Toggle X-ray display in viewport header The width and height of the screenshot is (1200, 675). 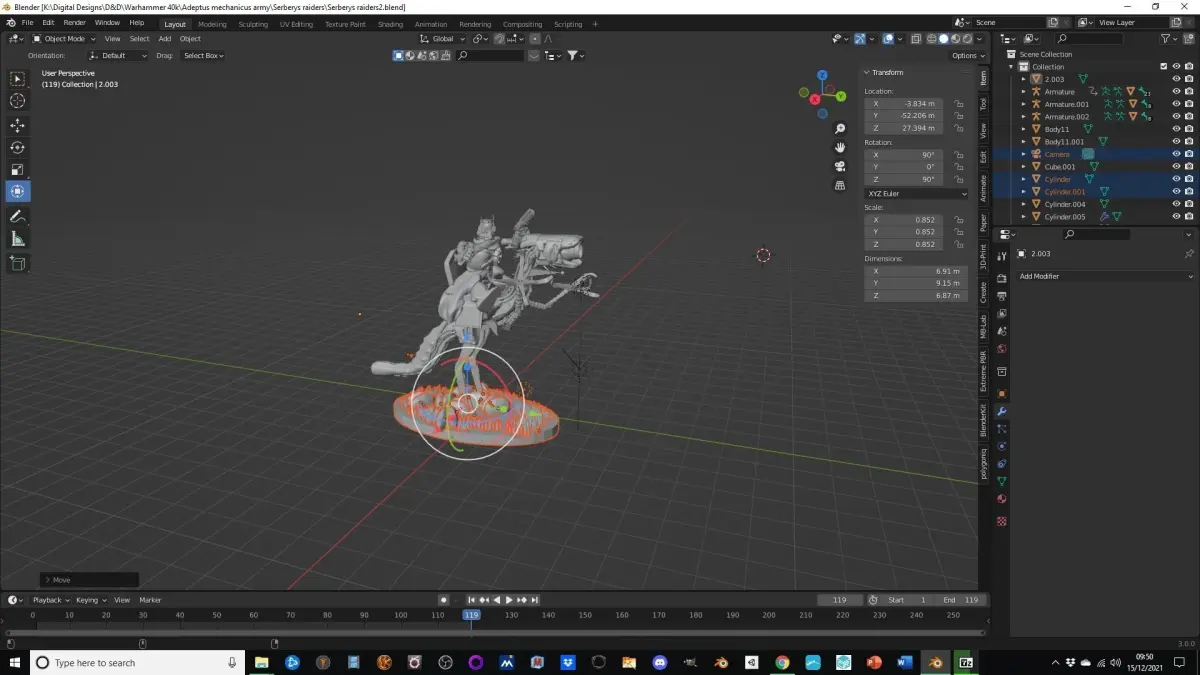(915, 39)
